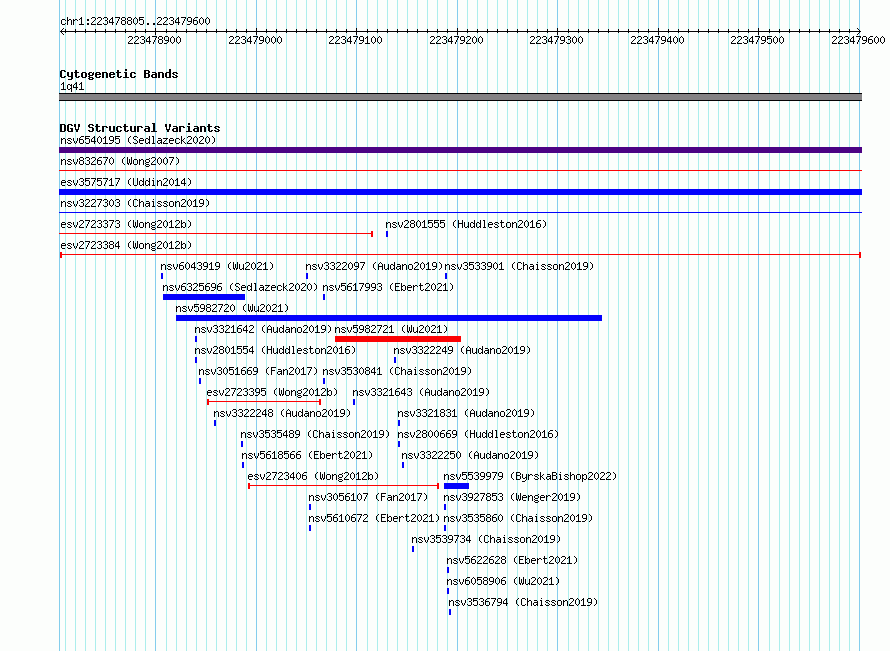Click nsv3321643 (Audano2019) label
Image resolution: width=890 pixels, height=651 pixels.
click(421, 392)
